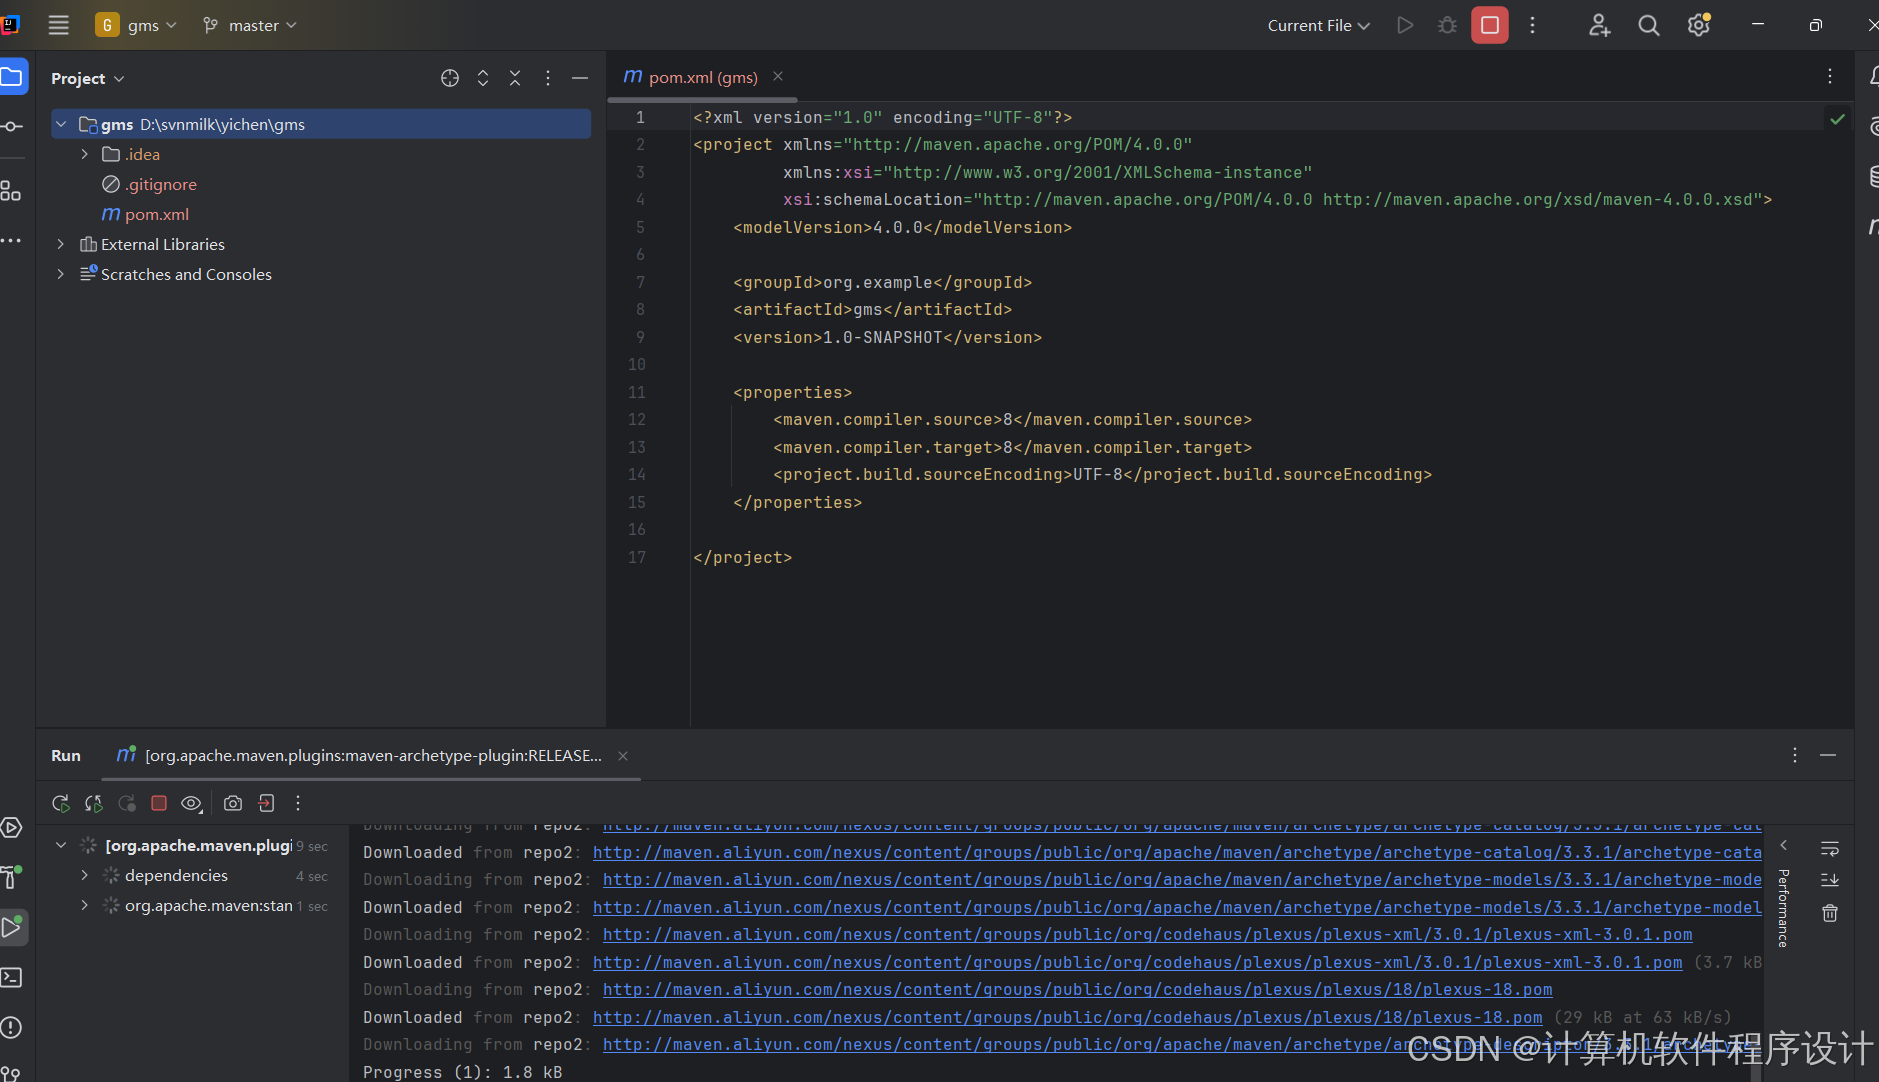
Task: Collapse the gms root folder
Action: coord(61,124)
